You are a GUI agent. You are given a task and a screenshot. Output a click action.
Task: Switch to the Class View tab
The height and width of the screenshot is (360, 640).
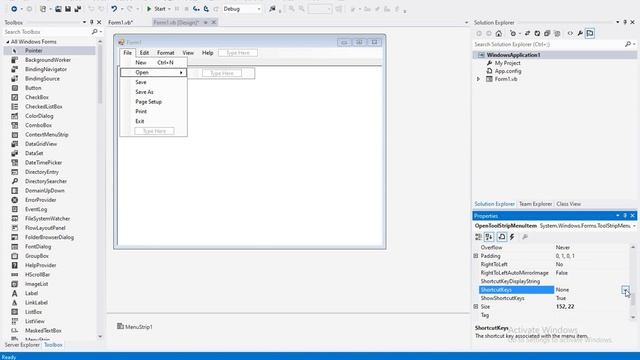tap(568, 204)
